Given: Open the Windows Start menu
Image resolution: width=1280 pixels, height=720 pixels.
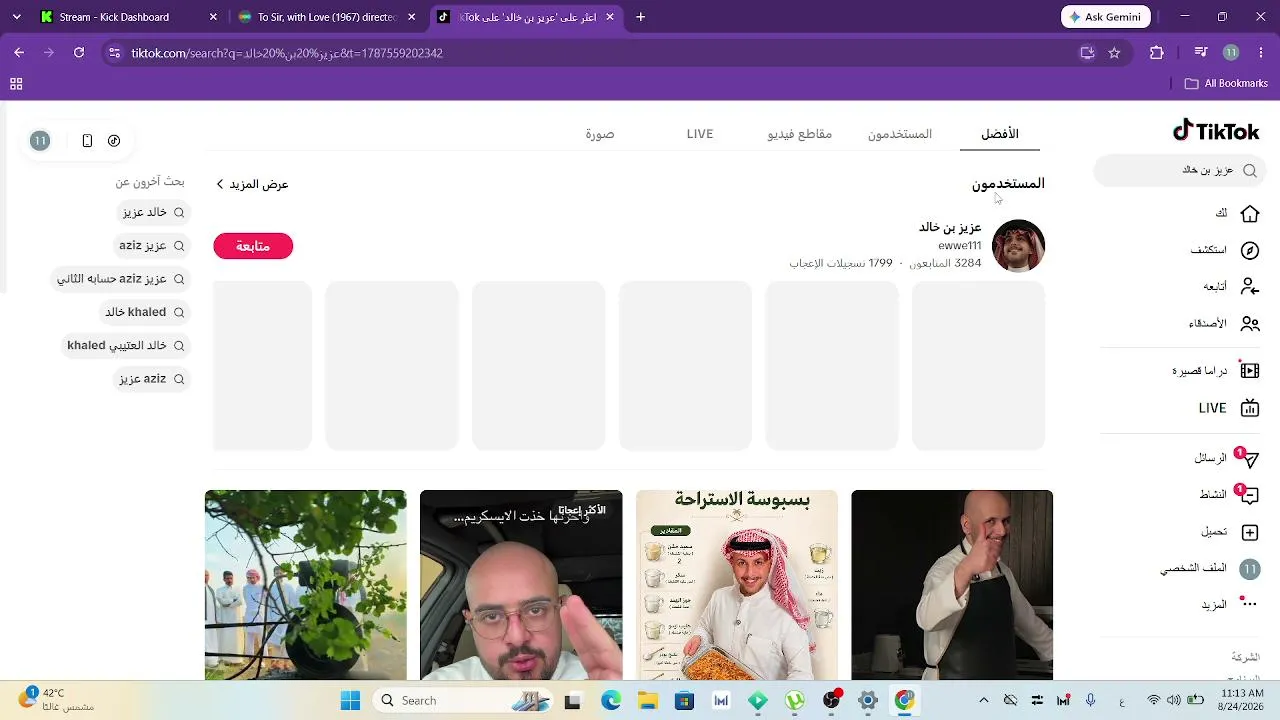Looking at the screenshot, I should pyautogui.click(x=350, y=700).
